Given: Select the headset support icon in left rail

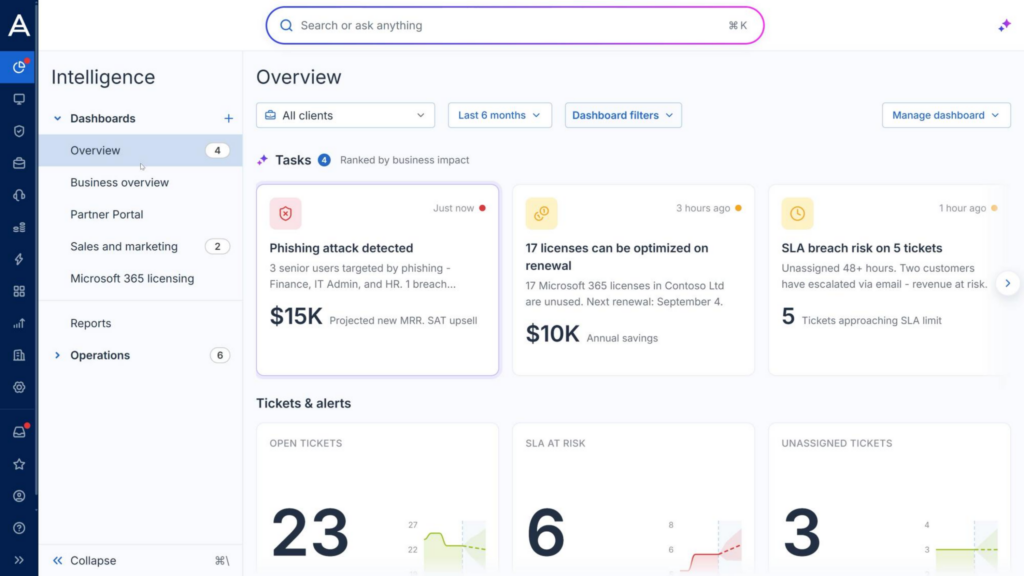Looking at the screenshot, I should coord(19,195).
